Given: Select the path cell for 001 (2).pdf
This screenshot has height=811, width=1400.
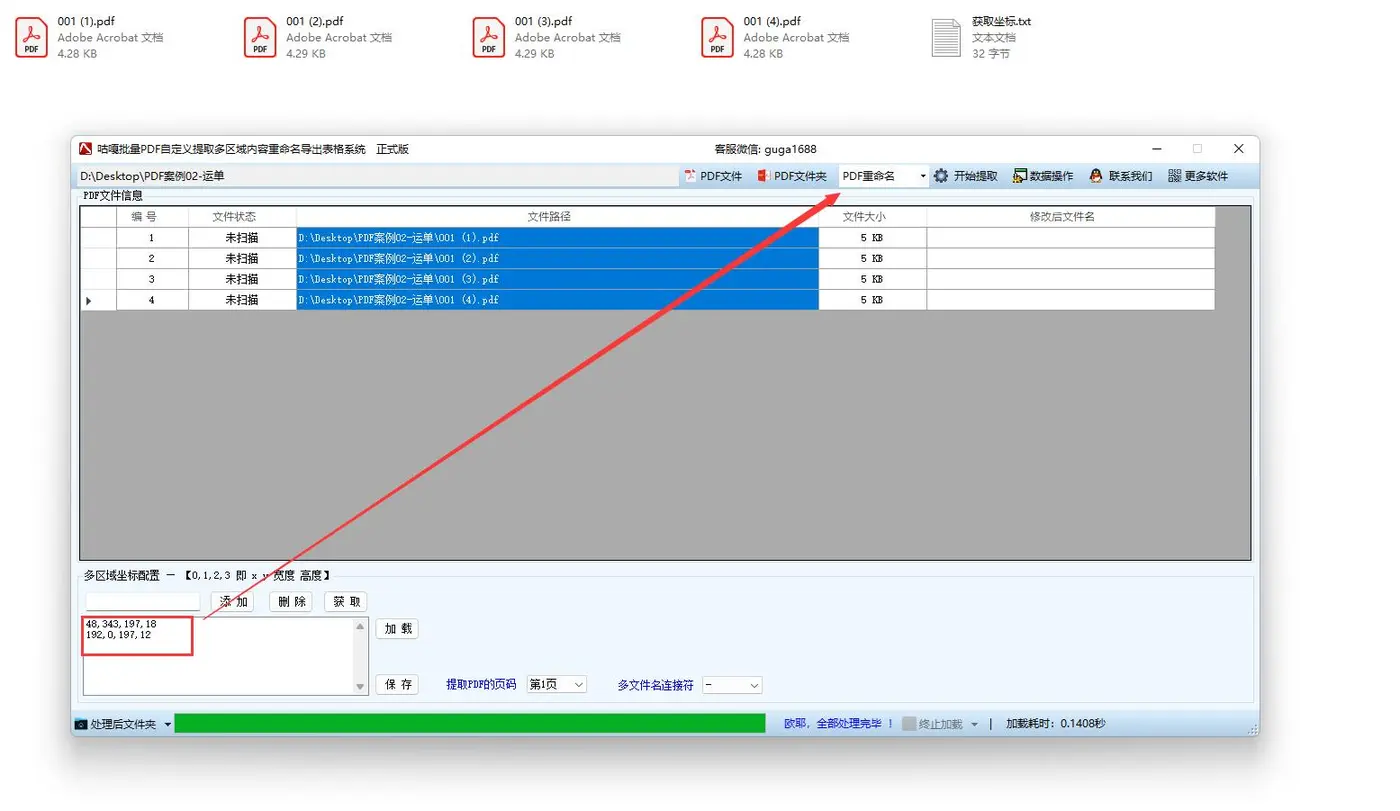Looking at the screenshot, I should point(557,259).
